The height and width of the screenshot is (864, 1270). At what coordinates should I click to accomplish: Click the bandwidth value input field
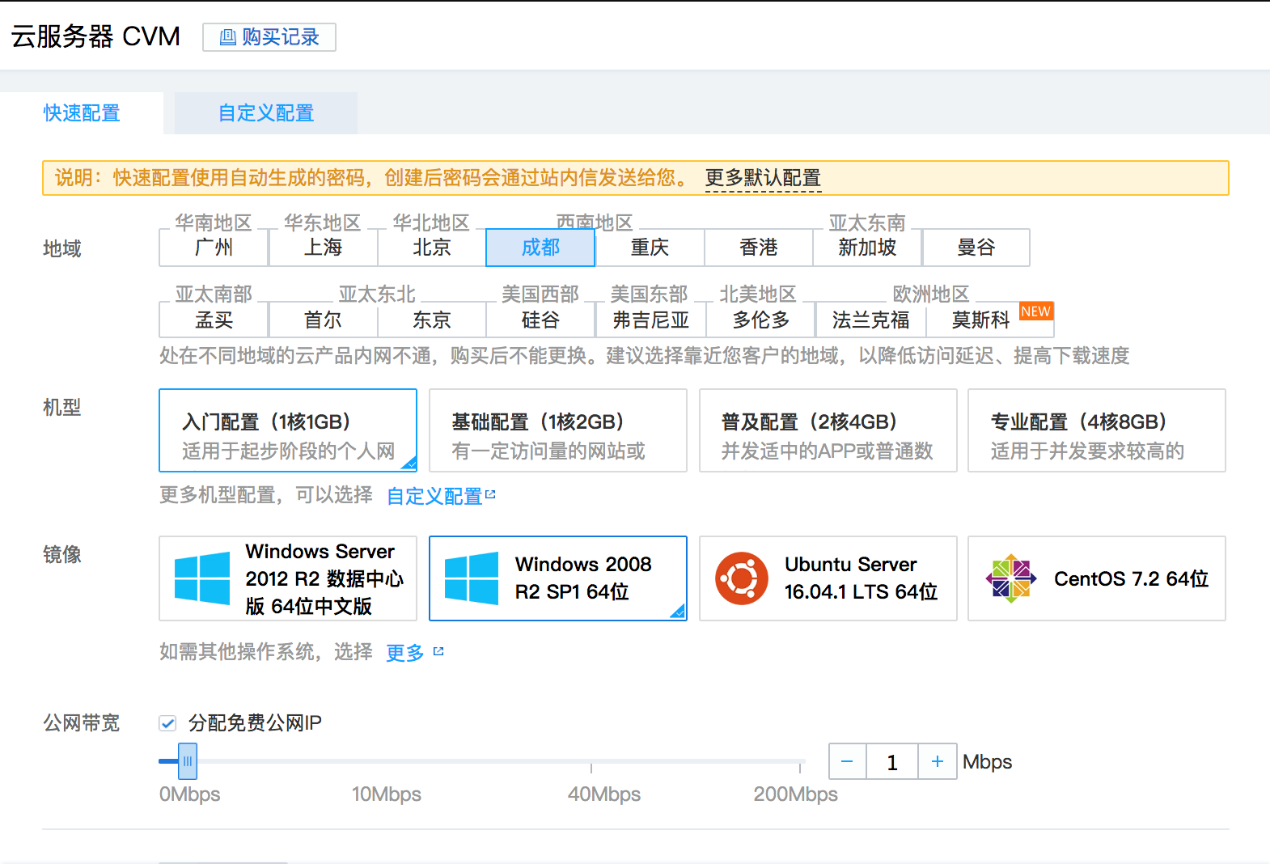892,762
